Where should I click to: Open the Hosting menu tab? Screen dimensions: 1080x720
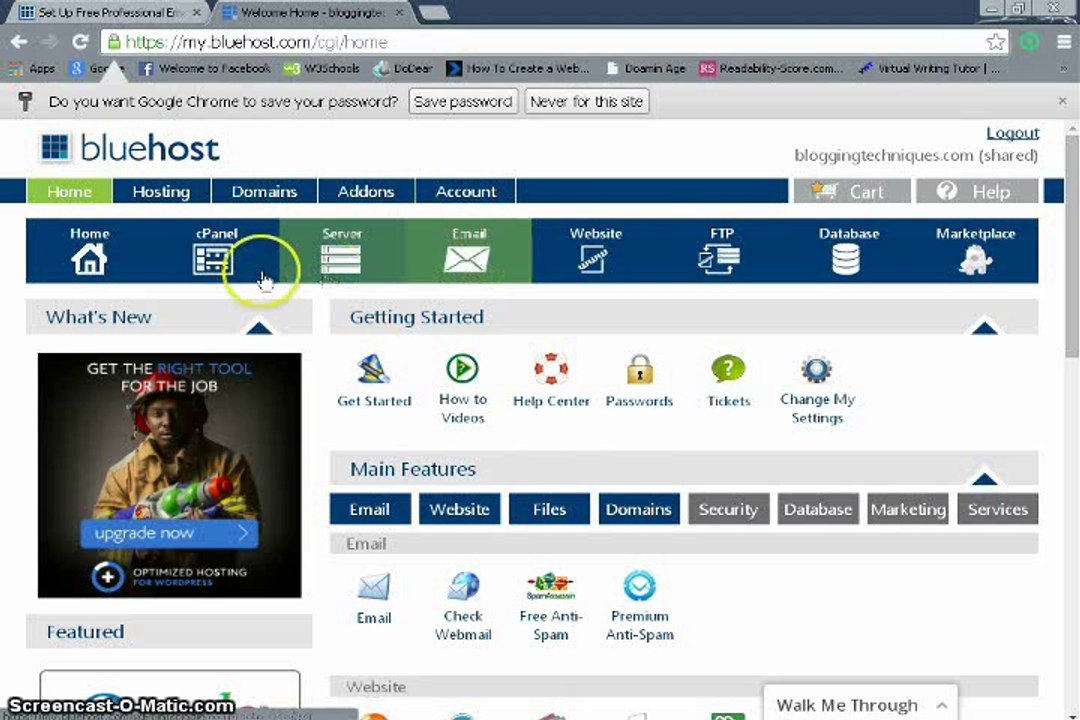[x=161, y=191]
